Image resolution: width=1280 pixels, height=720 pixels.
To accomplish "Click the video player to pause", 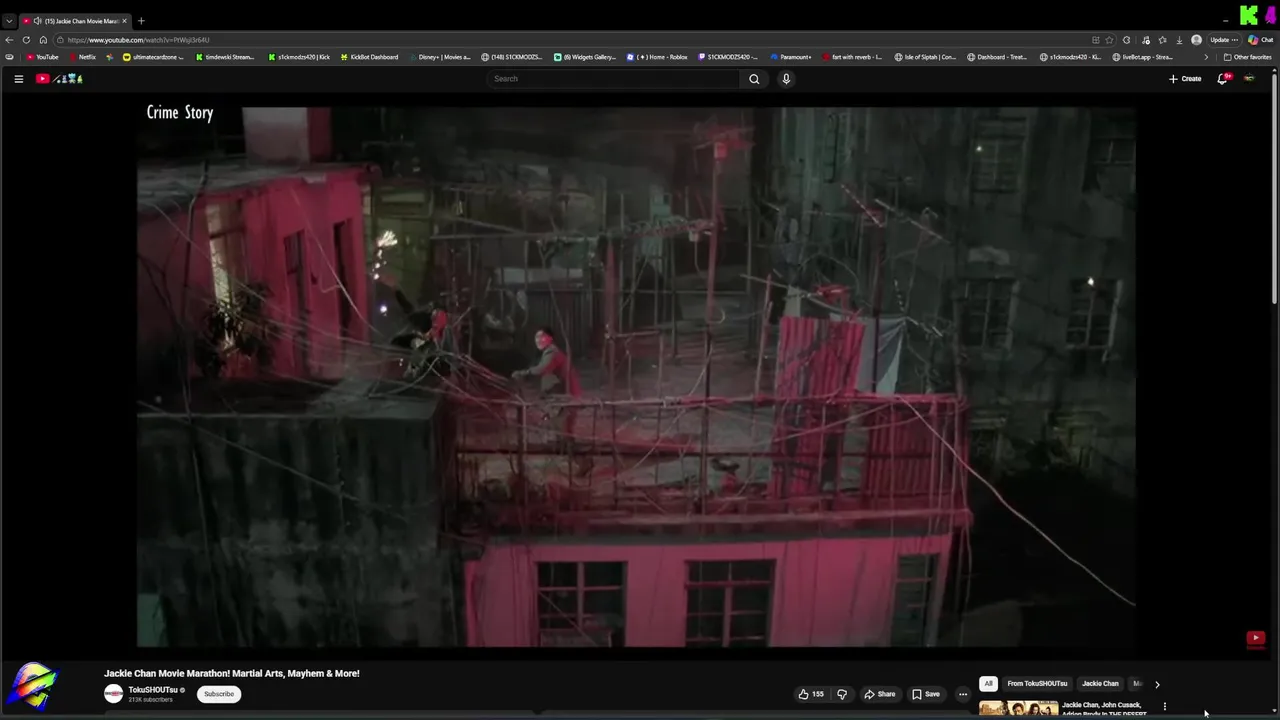I will 636,377.
